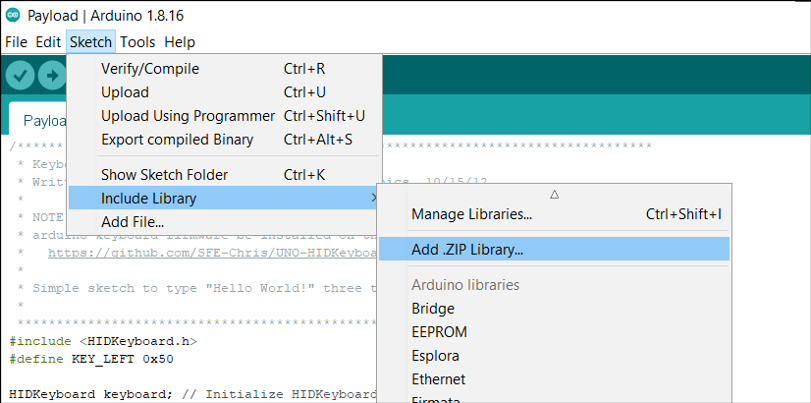Choose Add File... menu entry
The height and width of the screenshot is (403, 811).
(x=224, y=222)
